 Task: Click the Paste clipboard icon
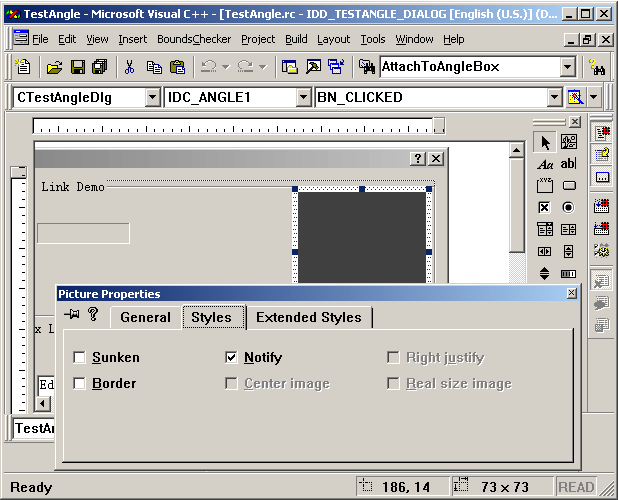coord(177,67)
